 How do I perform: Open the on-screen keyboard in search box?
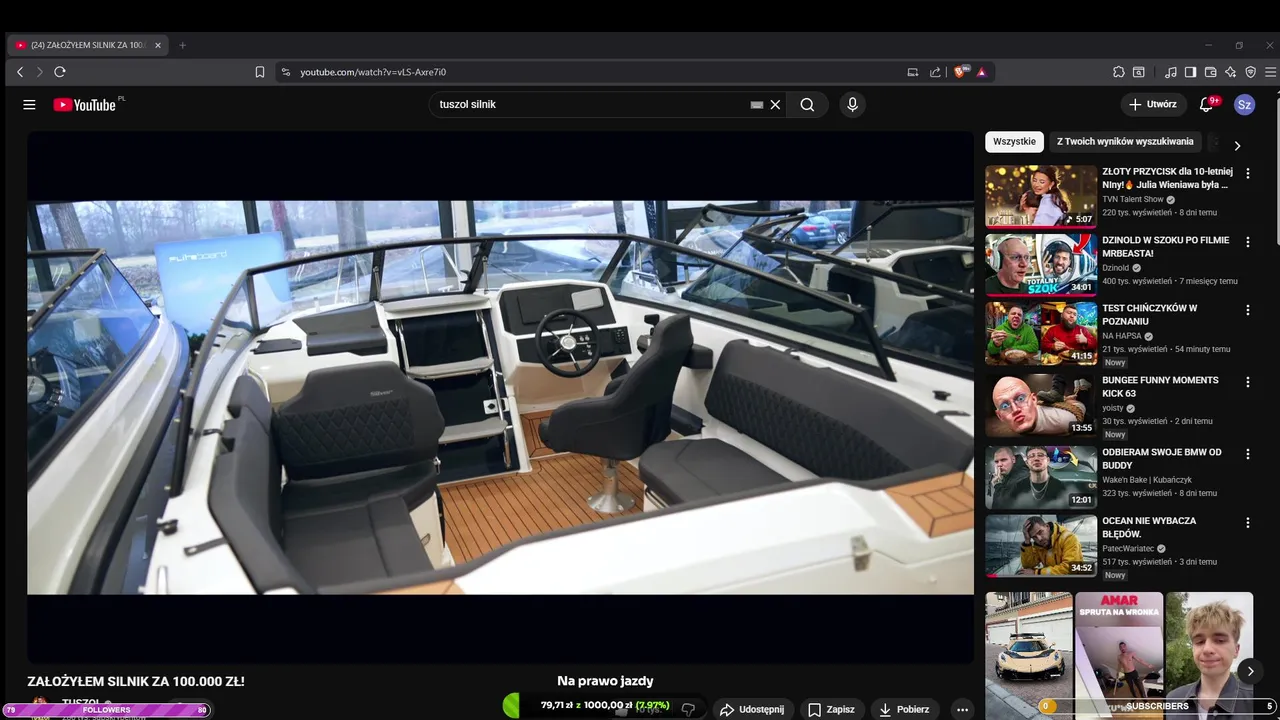(757, 104)
